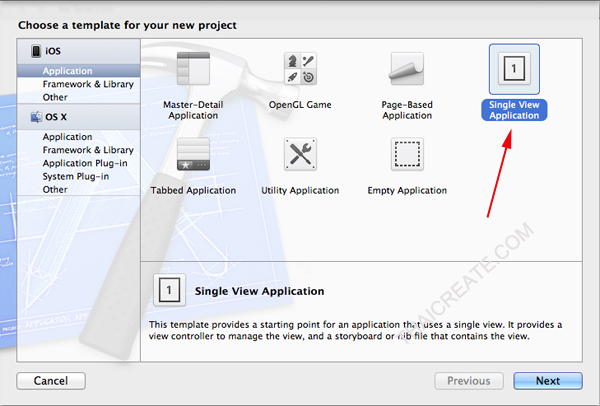Choose the OpenGL Game template icon
Screen dimensions: 600x406
[x=300, y=68]
